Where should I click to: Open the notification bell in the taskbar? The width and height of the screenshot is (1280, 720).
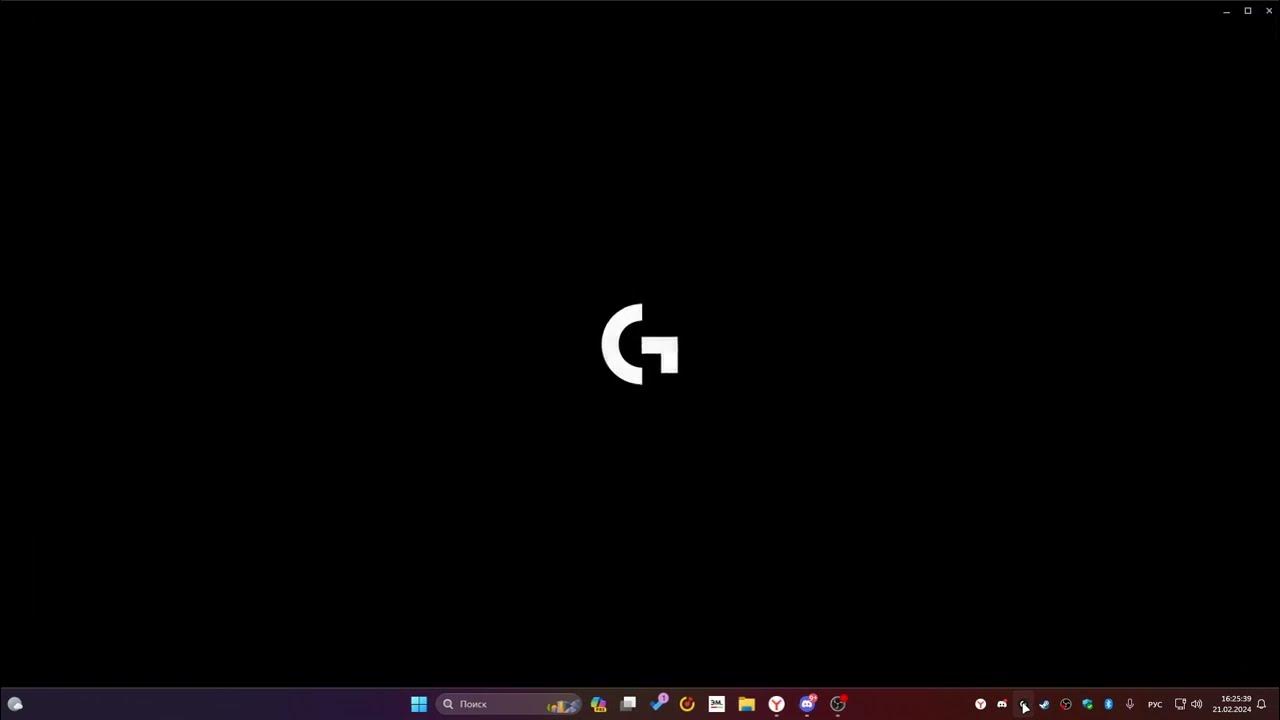click(x=1262, y=704)
